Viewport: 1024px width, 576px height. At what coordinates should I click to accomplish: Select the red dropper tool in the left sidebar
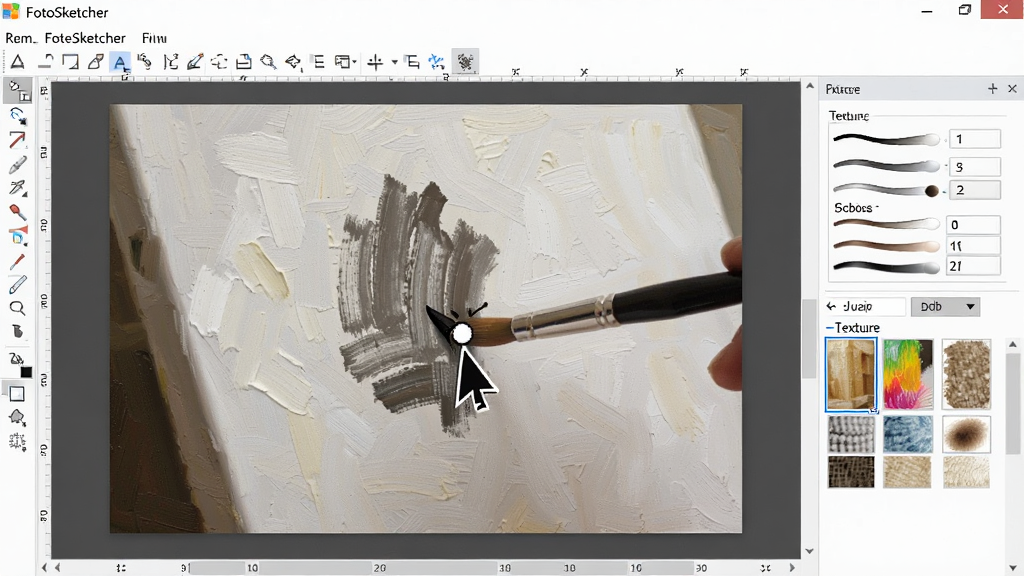(18, 212)
